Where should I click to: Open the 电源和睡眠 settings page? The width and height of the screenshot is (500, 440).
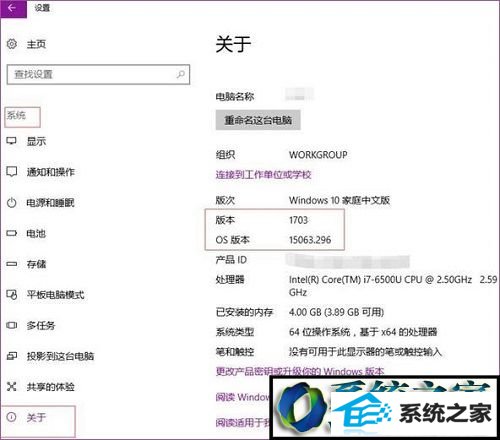point(51,203)
